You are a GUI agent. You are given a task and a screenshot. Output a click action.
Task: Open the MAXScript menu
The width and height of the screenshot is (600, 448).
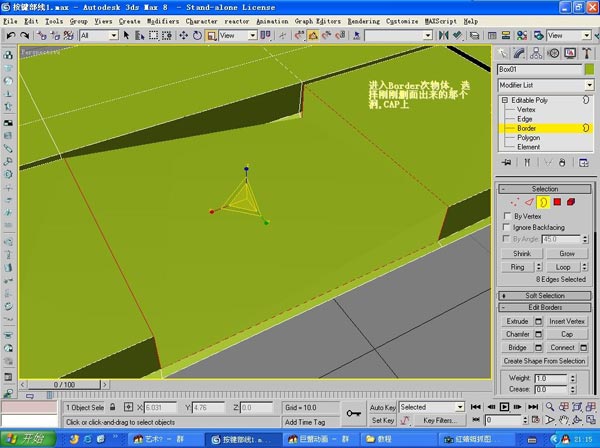440,21
